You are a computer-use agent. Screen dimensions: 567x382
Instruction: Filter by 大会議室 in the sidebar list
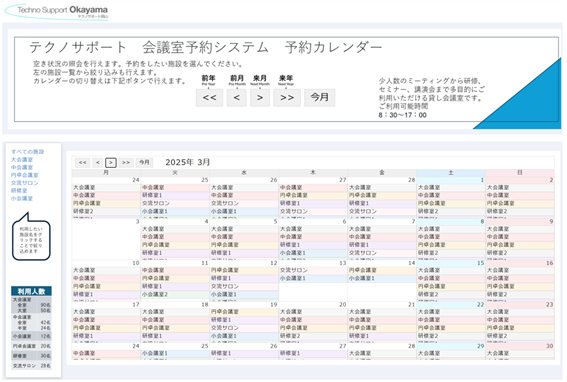pyautogui.click(x=22, y=160)
